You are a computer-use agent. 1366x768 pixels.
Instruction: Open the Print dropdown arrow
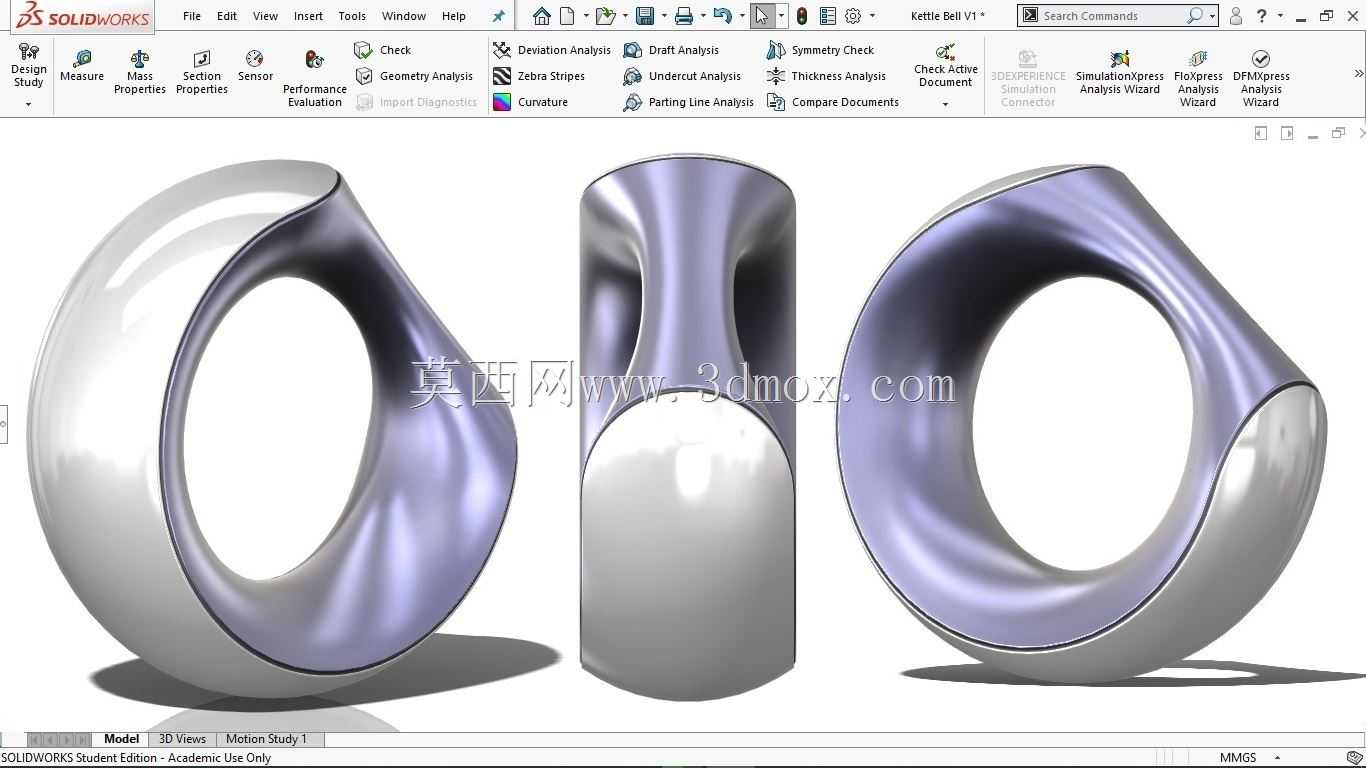tap(703, 16)
